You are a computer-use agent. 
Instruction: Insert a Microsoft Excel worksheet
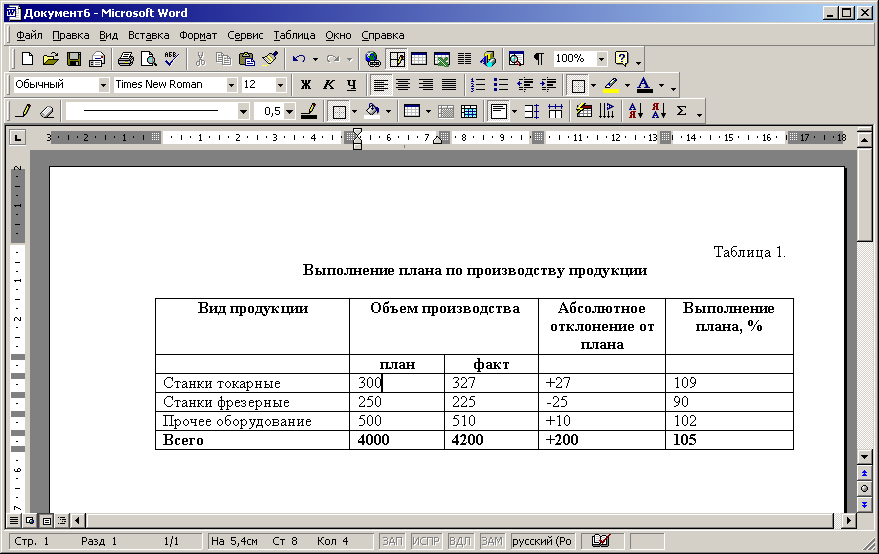pos(442,58)
